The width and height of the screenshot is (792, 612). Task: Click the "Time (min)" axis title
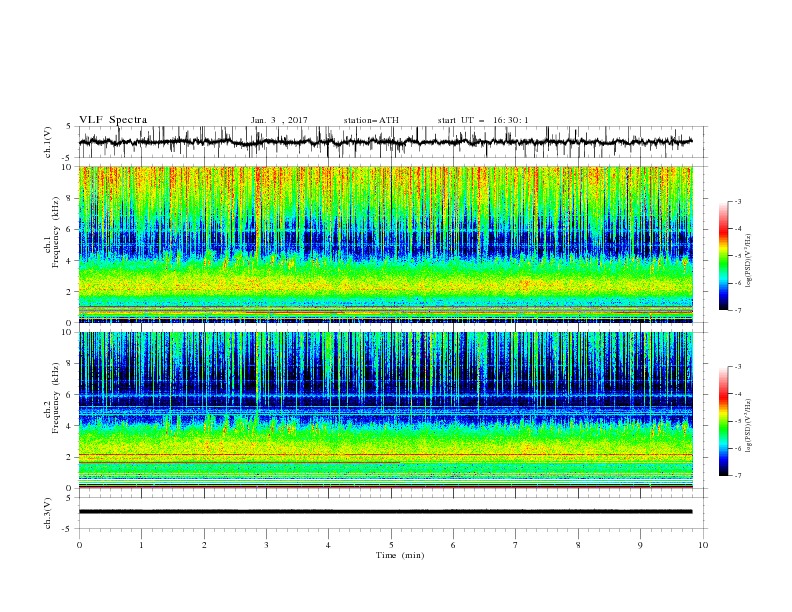(x=400, y=555)
